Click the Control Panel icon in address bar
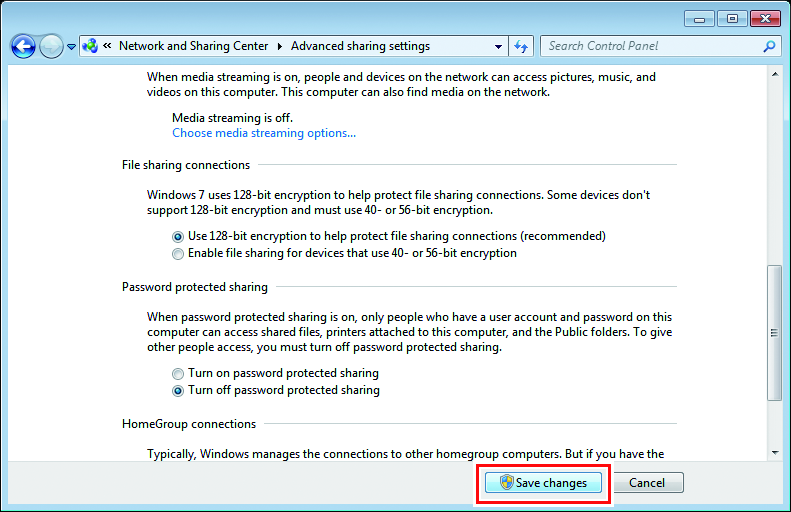 pyautogui.click(x=90, y=46)
